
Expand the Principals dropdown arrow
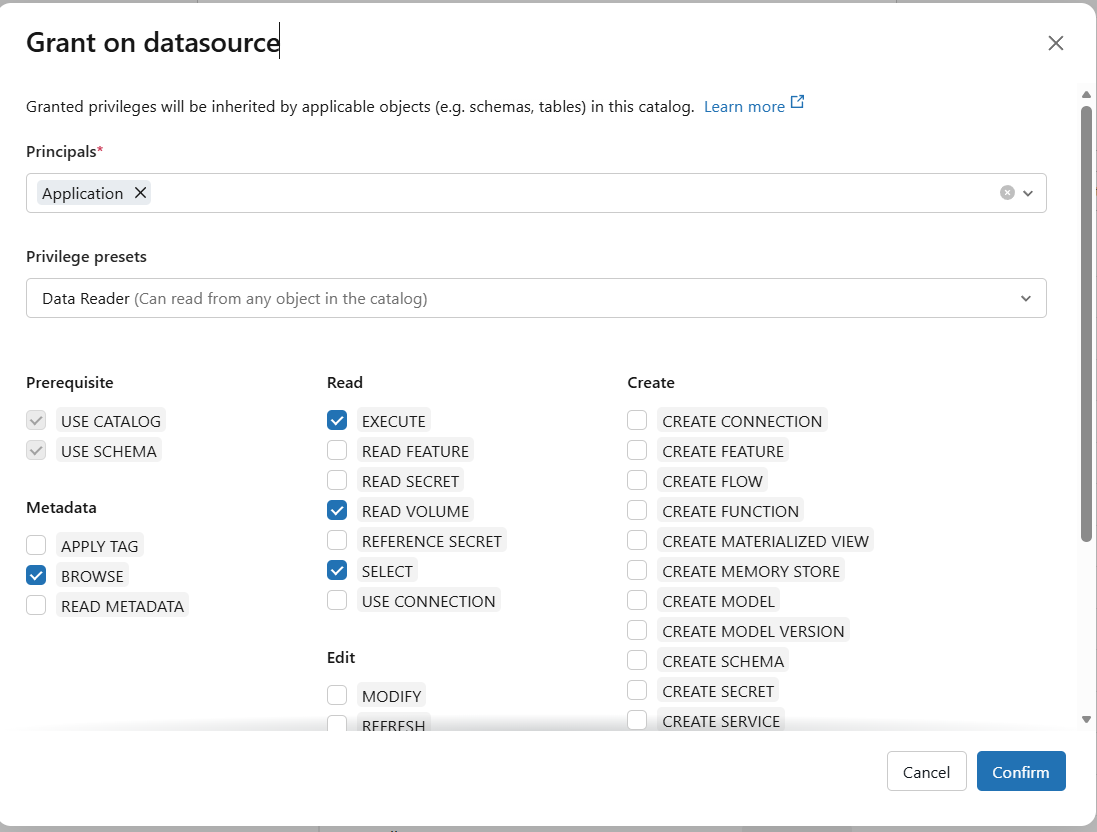(x=1028, y=193)
